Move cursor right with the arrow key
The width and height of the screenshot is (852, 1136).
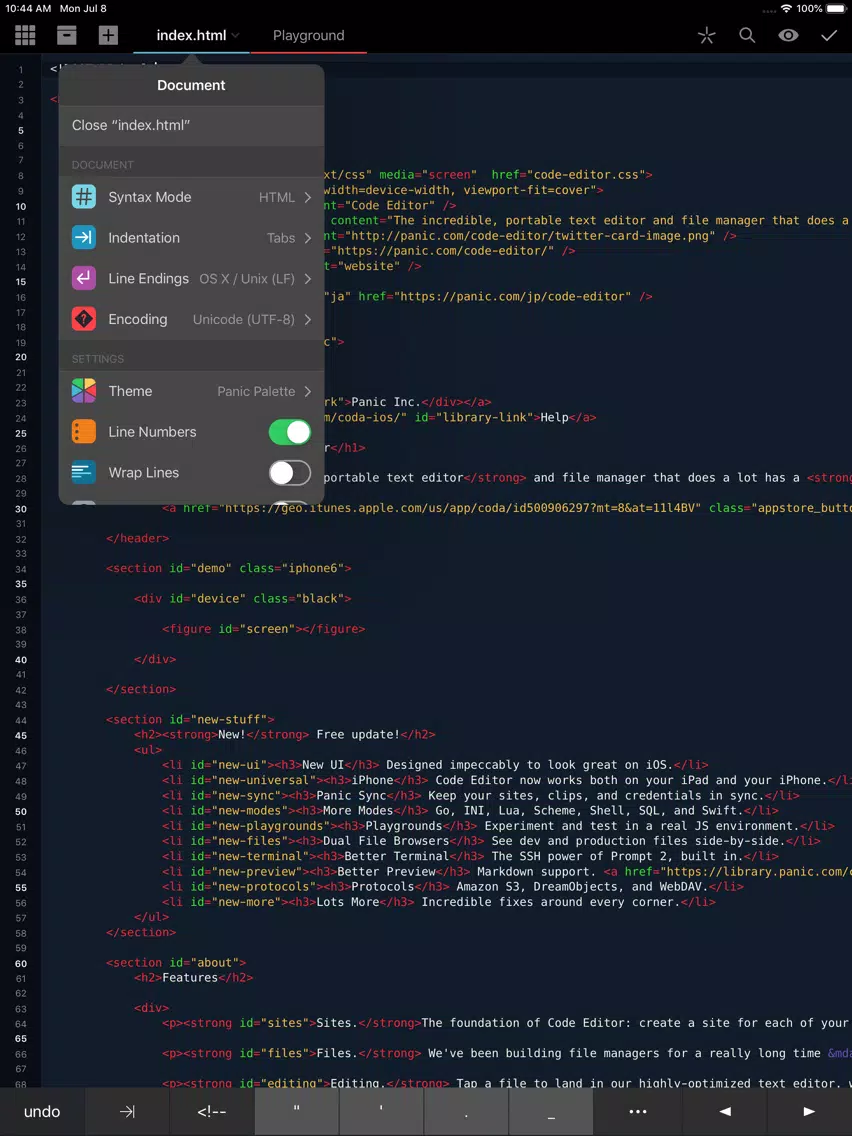coord(809,1111)
